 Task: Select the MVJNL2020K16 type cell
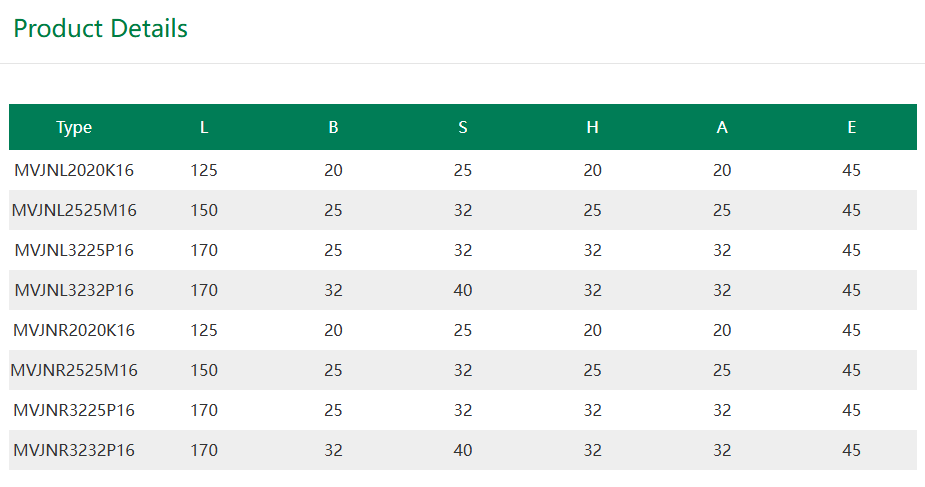(74, 170)
